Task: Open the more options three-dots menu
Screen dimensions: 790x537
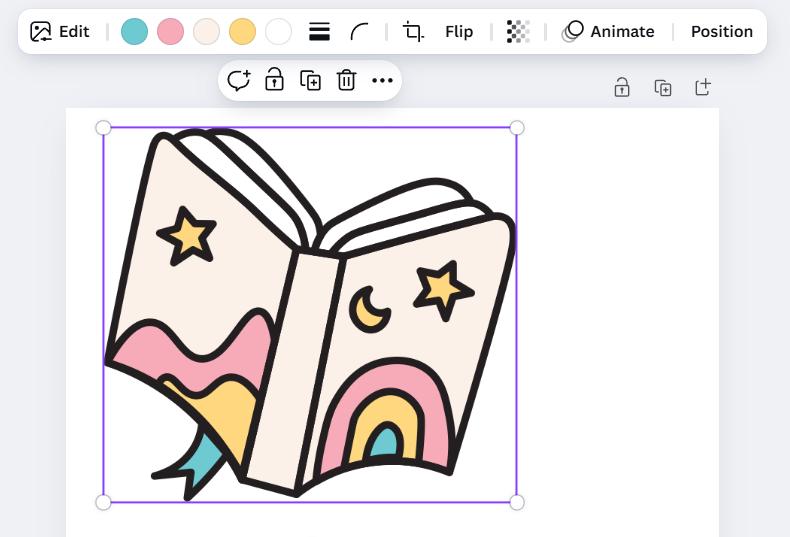Action: coord(382,81)
